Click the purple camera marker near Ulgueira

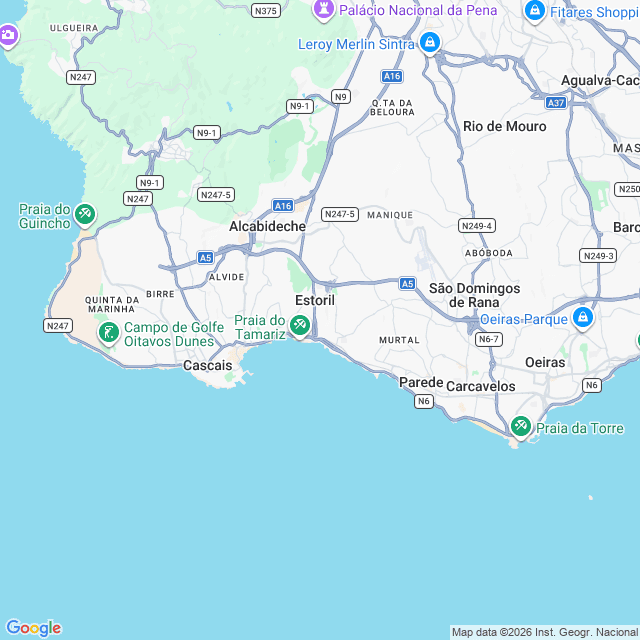(x=8, y=36)
